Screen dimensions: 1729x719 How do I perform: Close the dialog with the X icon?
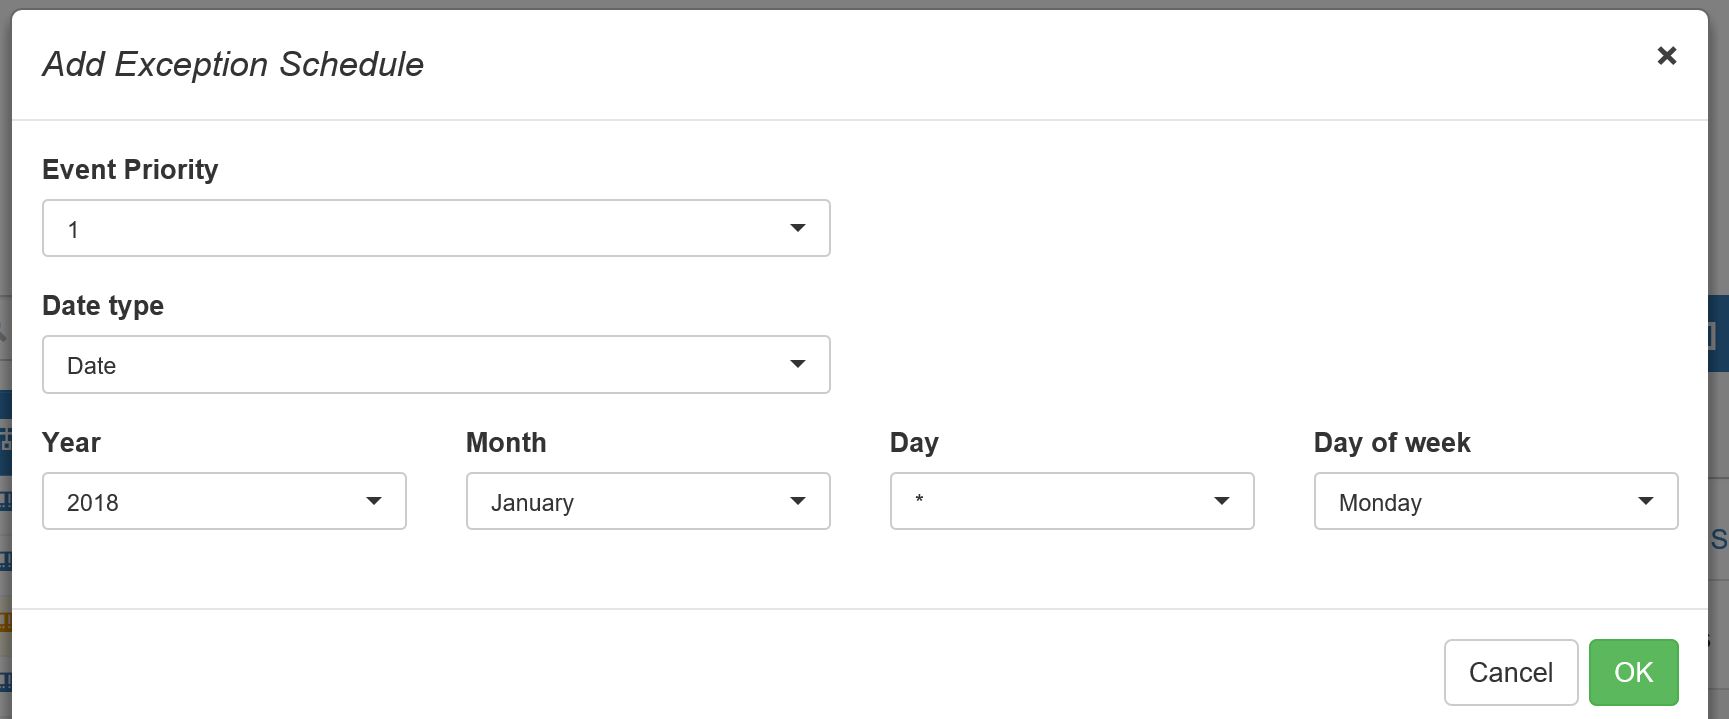click(1666, 56)
